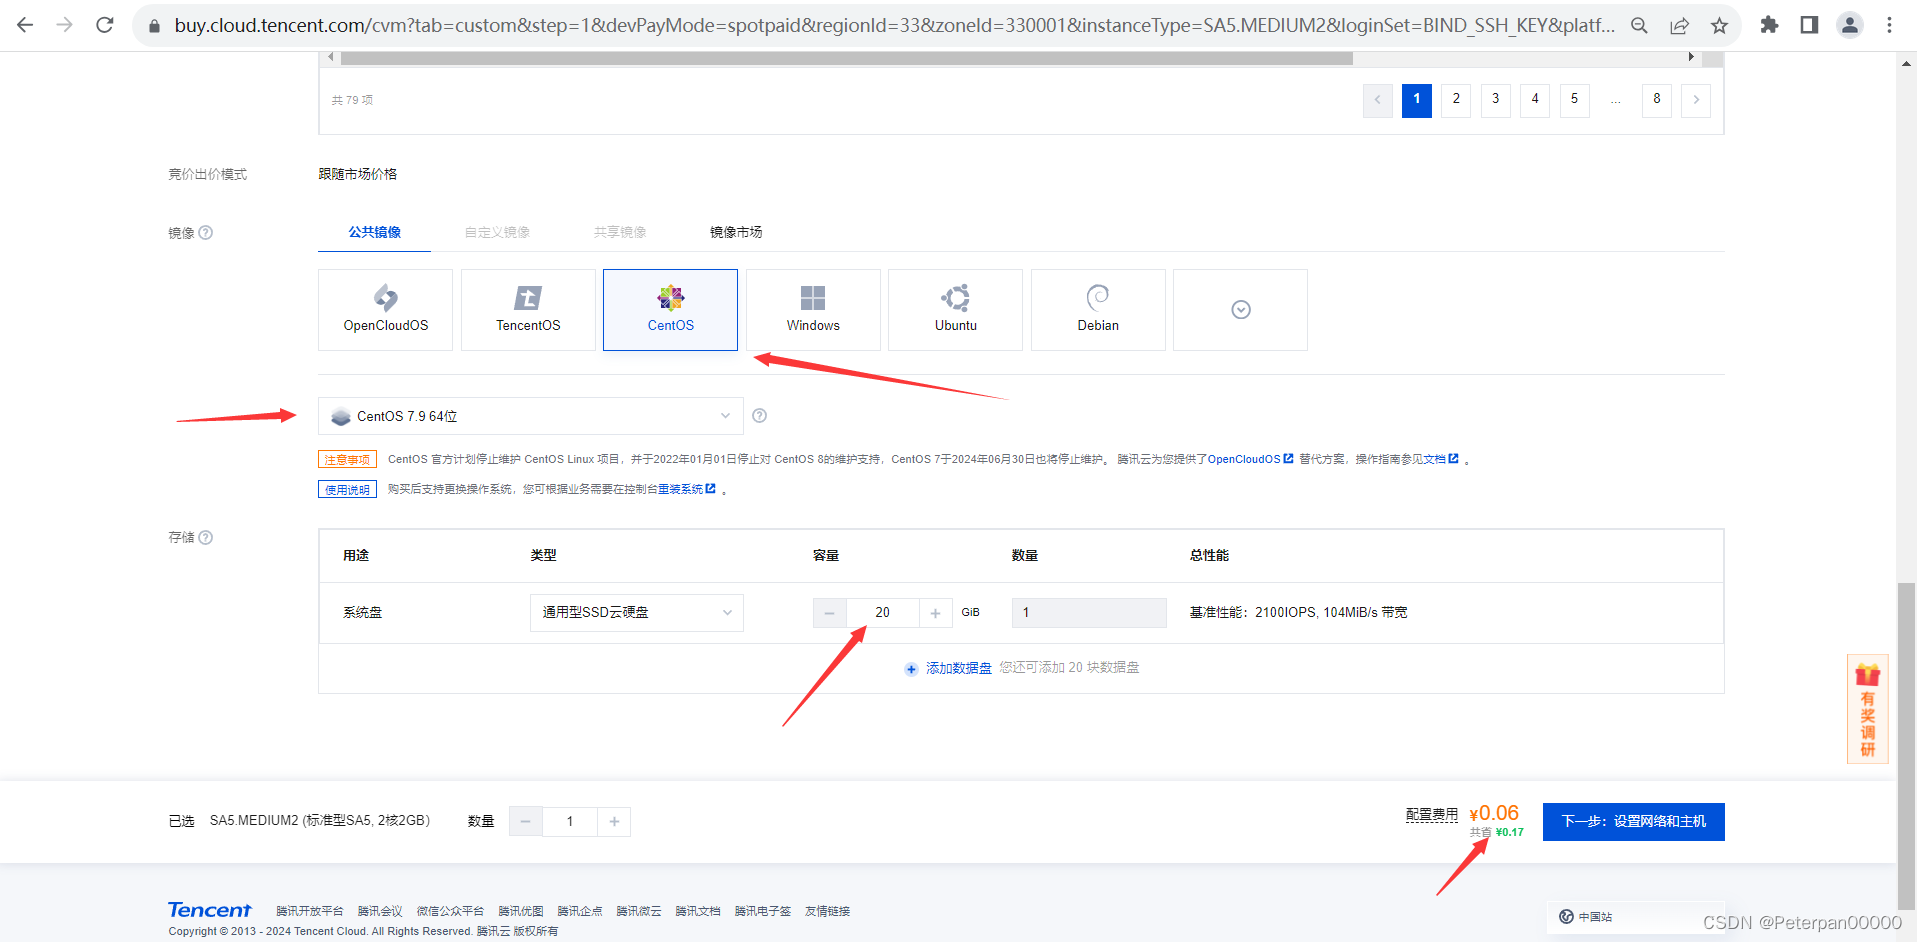Image resolution: width=1917 pixels, height=942 pixels.
Task: Go to pagination page 8
Action: [x=1657, y=99]
